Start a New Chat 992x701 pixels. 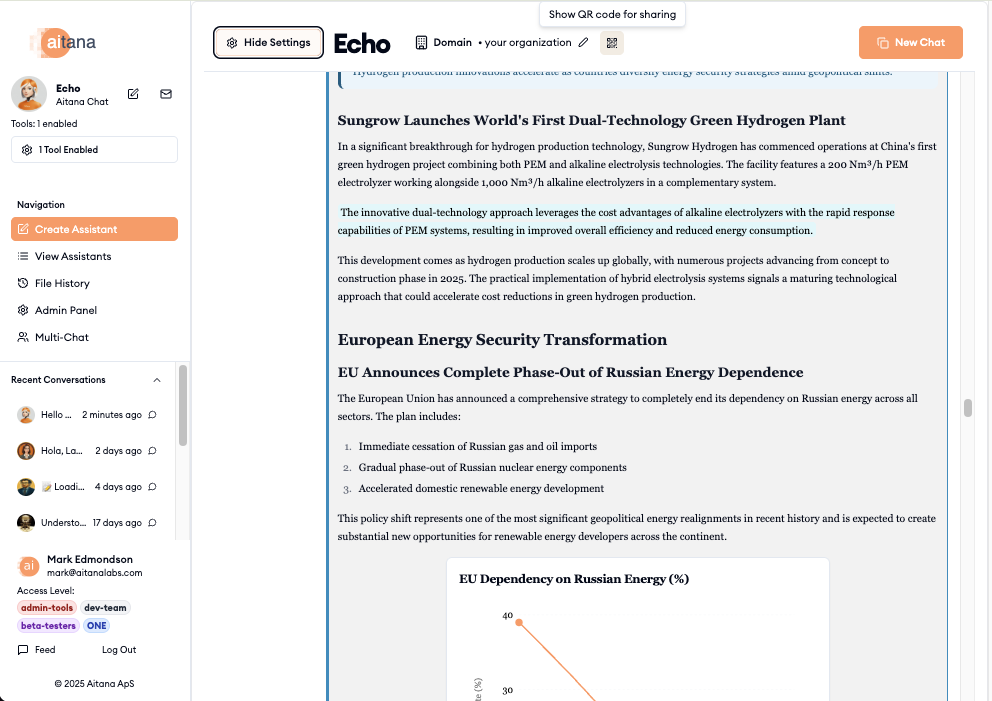click(910, 43)
